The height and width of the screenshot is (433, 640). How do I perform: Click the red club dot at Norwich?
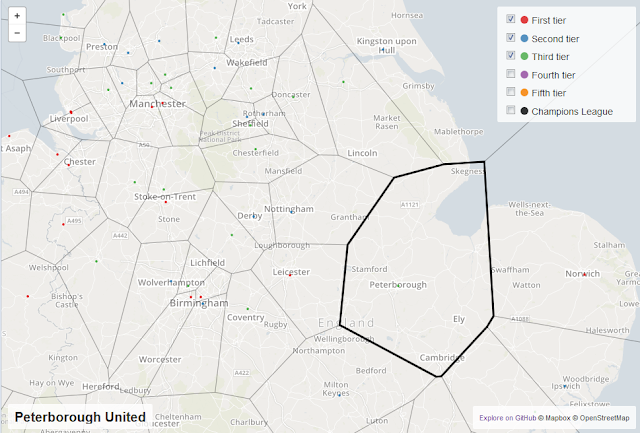[584, 275]
